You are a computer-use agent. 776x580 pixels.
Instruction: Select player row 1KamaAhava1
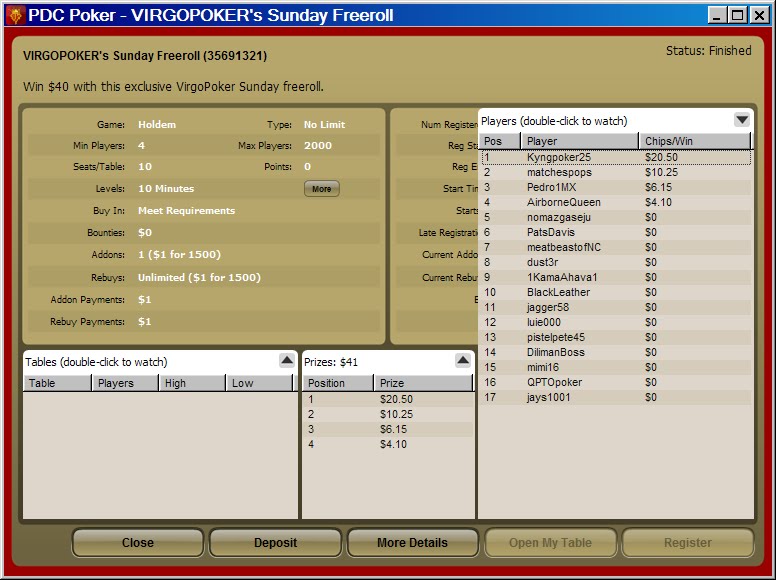(616, 277)
